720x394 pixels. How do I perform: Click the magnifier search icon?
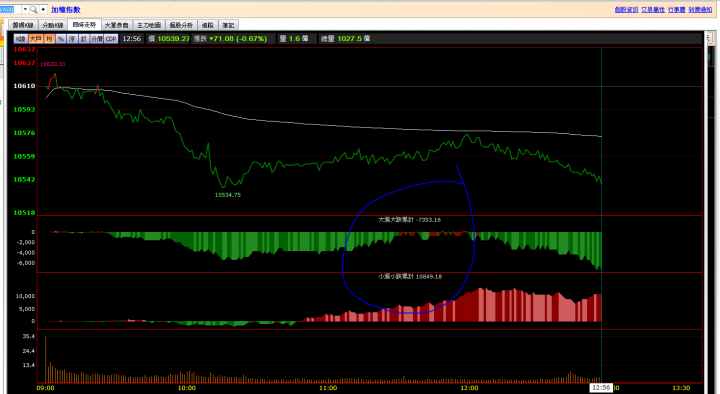pos(34,9)
